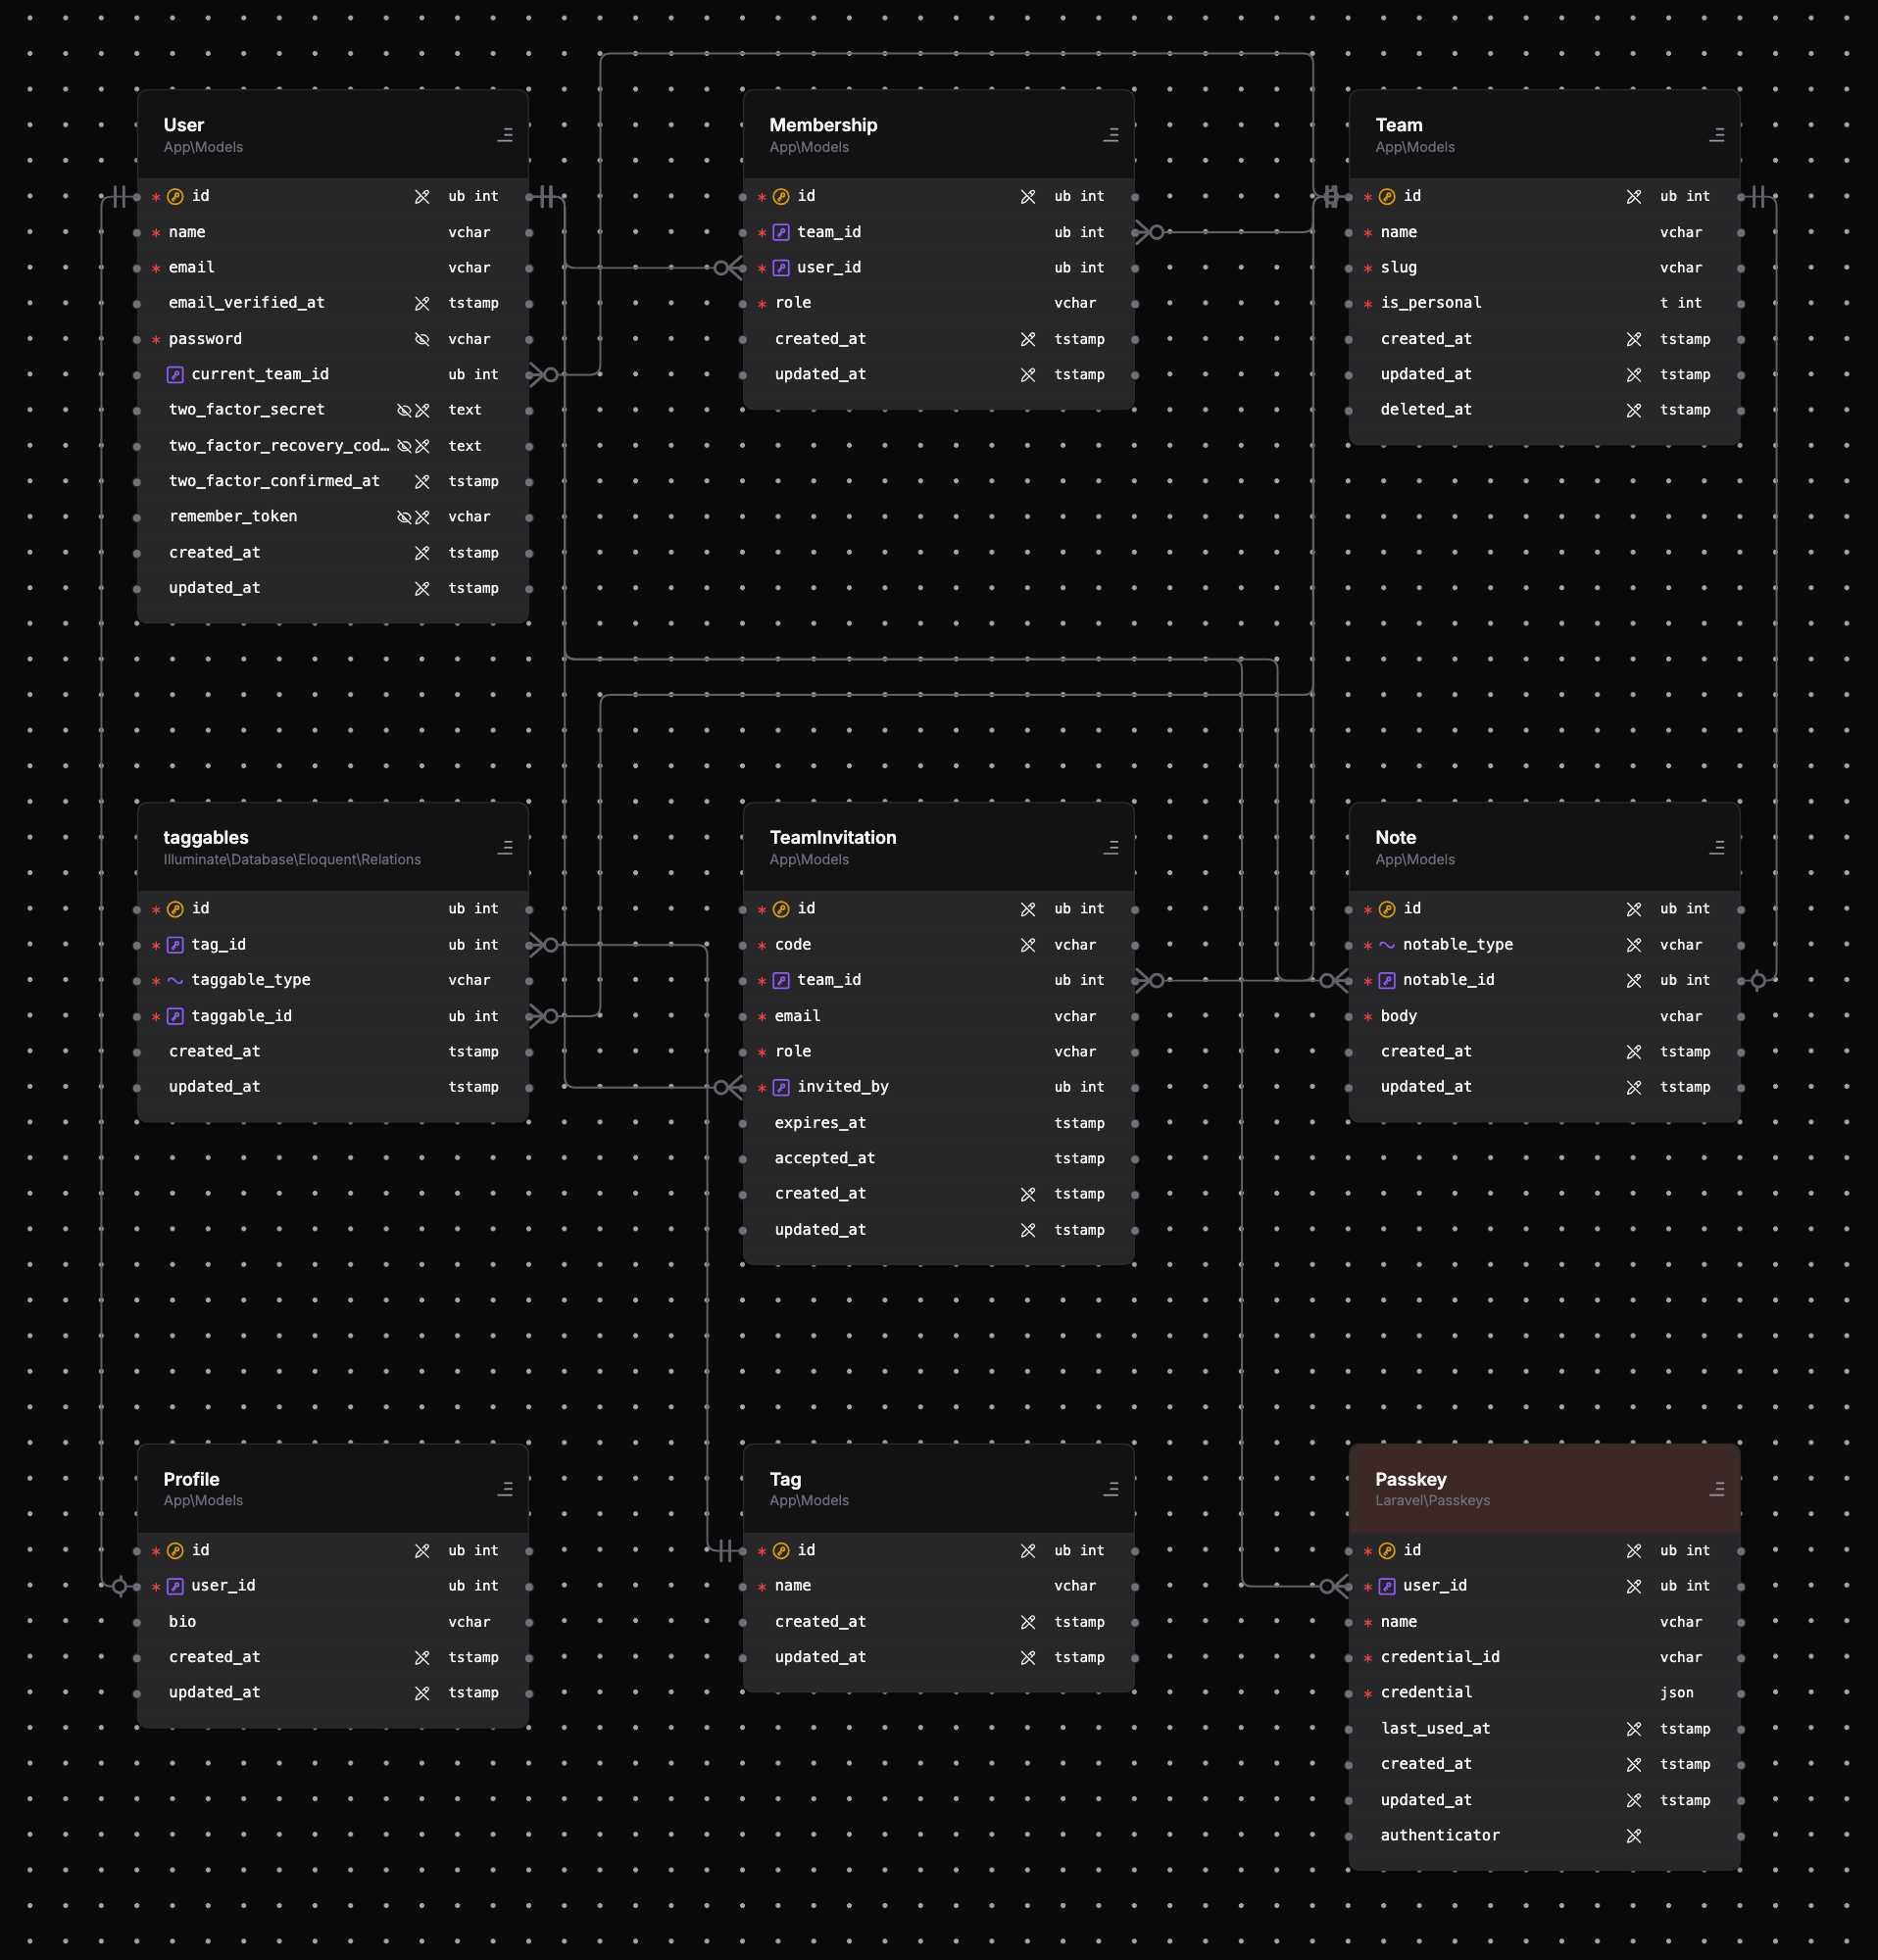Select the TeamInvitation table title

click(833, 838)
